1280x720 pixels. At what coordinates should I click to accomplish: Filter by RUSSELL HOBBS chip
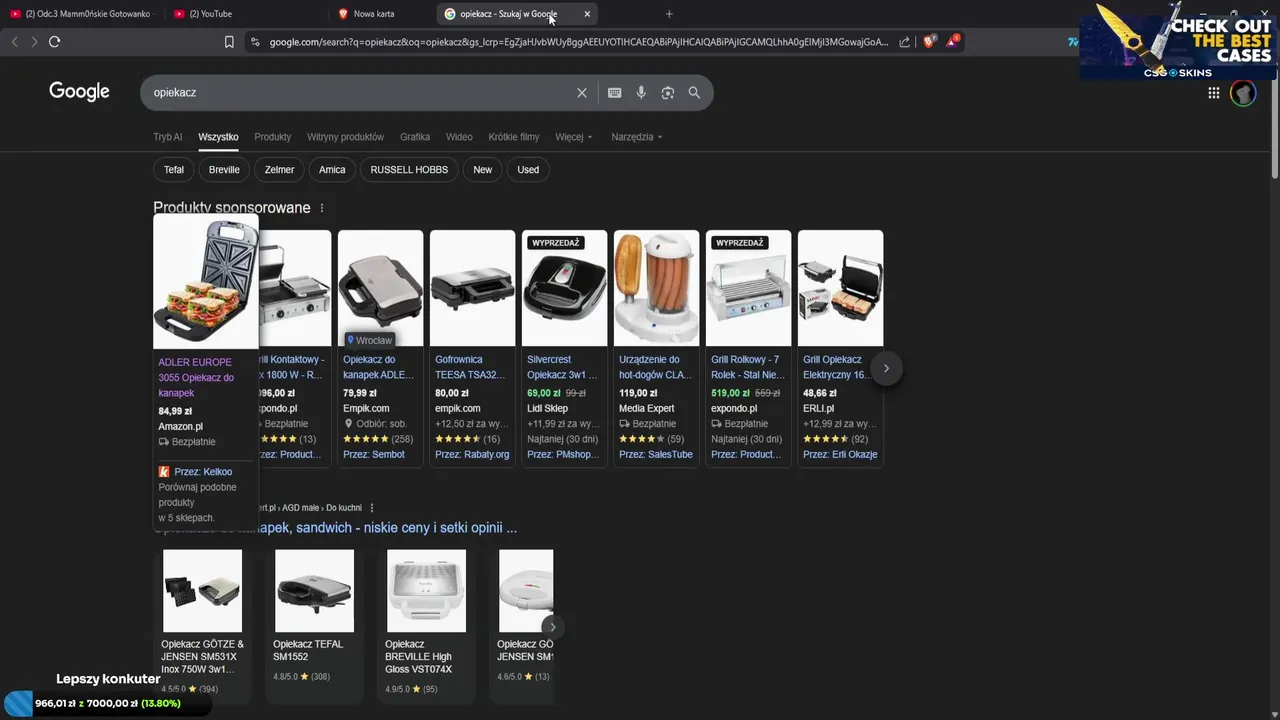click(409, 170)
